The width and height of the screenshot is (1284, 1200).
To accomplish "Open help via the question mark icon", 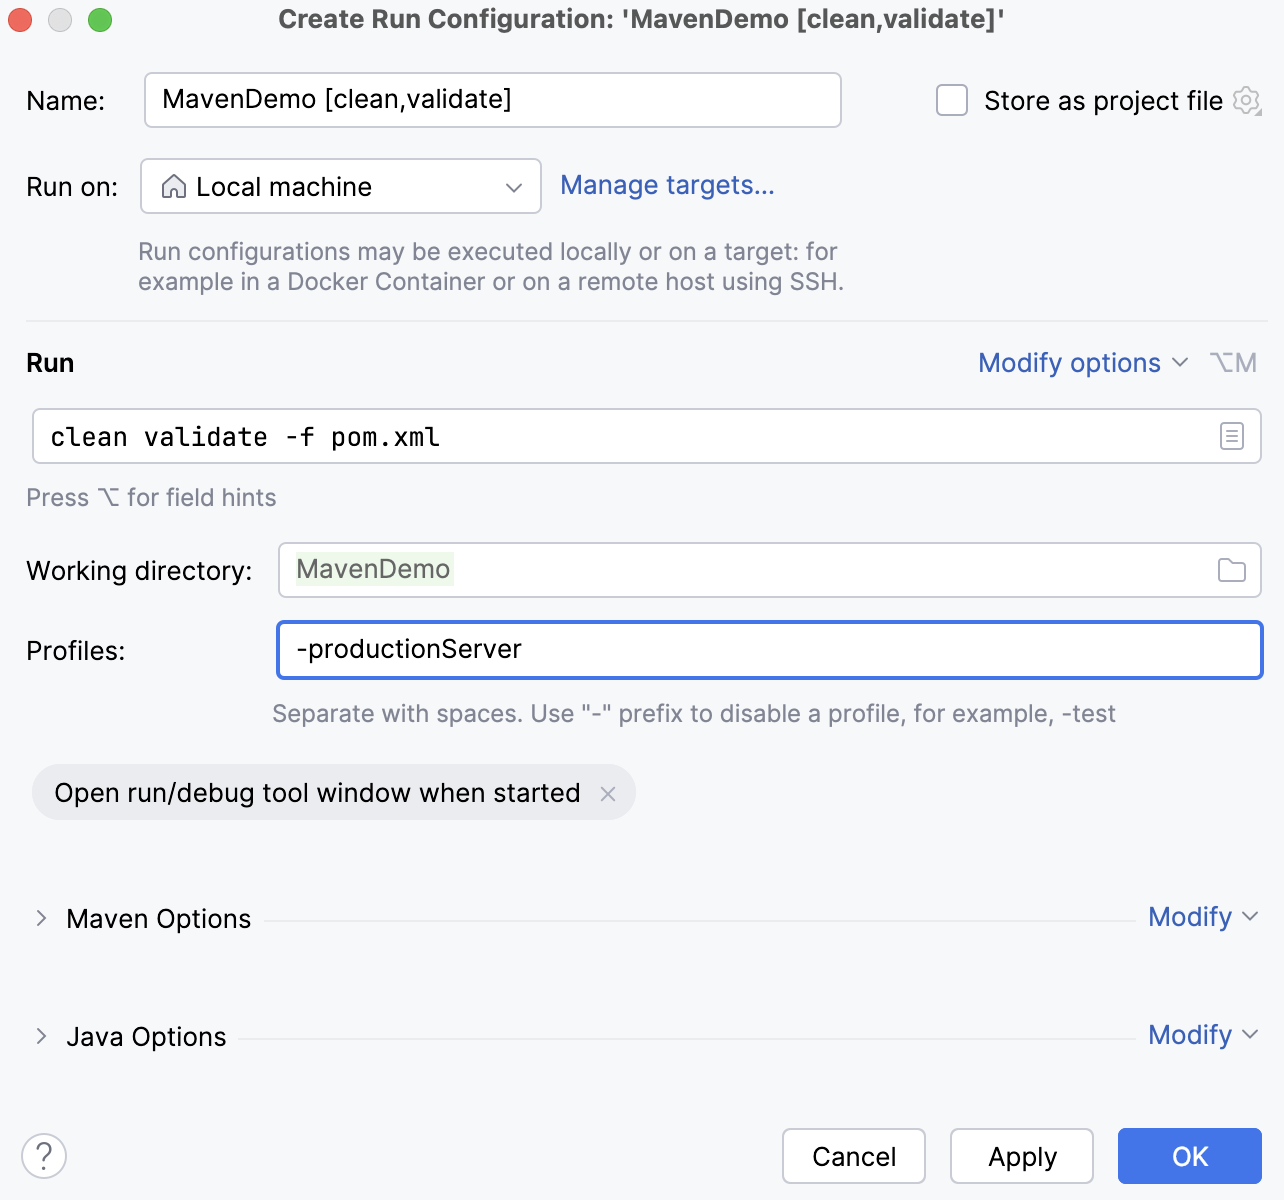I will pos(43,1155).
